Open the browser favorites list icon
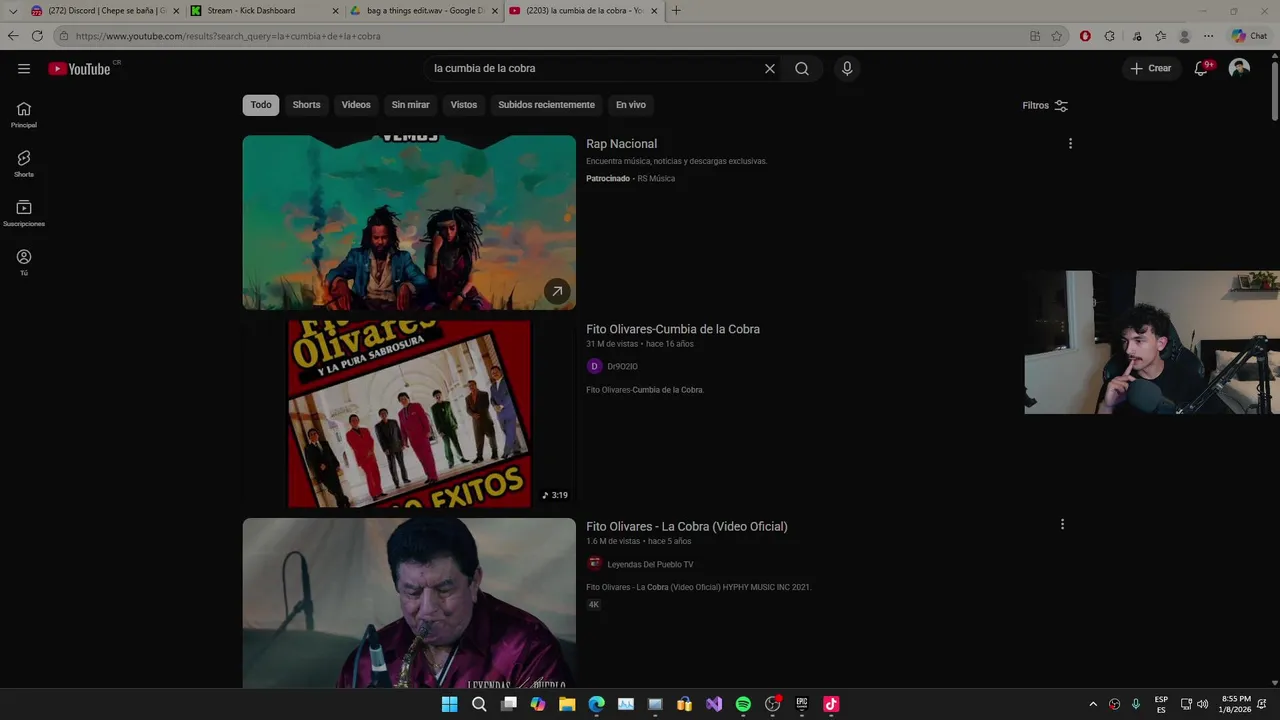 click(x=1160, y=36)
